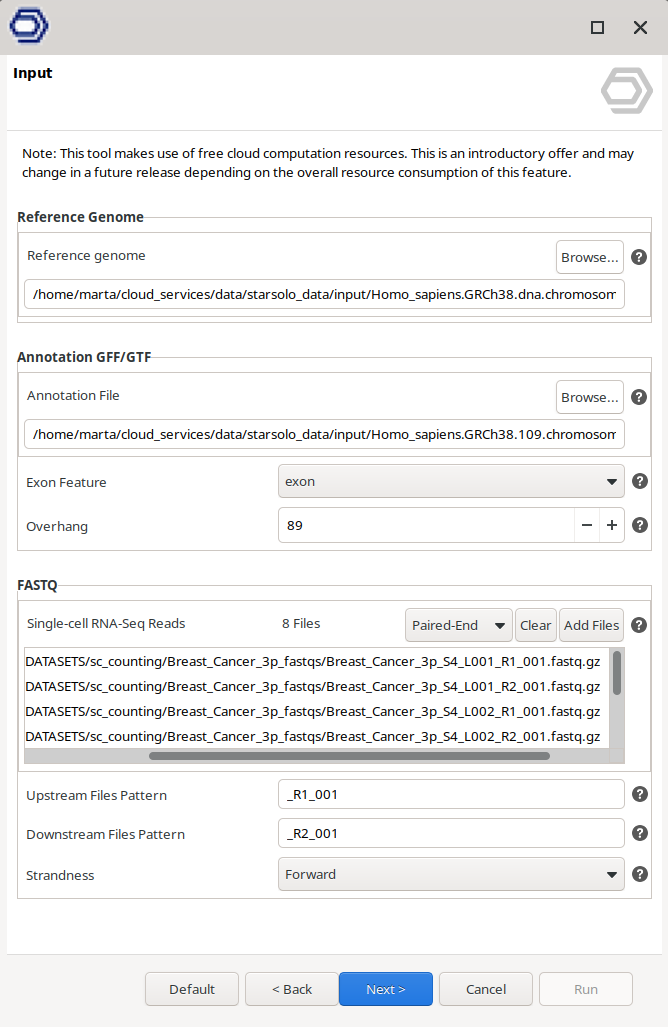This screenshot has width=668, height=1027.
Task: Expand the Exon Feature dropdown
Action: click(450, 481)
